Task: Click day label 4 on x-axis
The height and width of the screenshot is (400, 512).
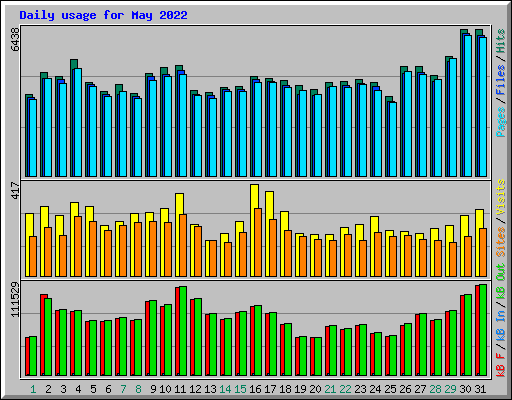Action: (78, 389)
